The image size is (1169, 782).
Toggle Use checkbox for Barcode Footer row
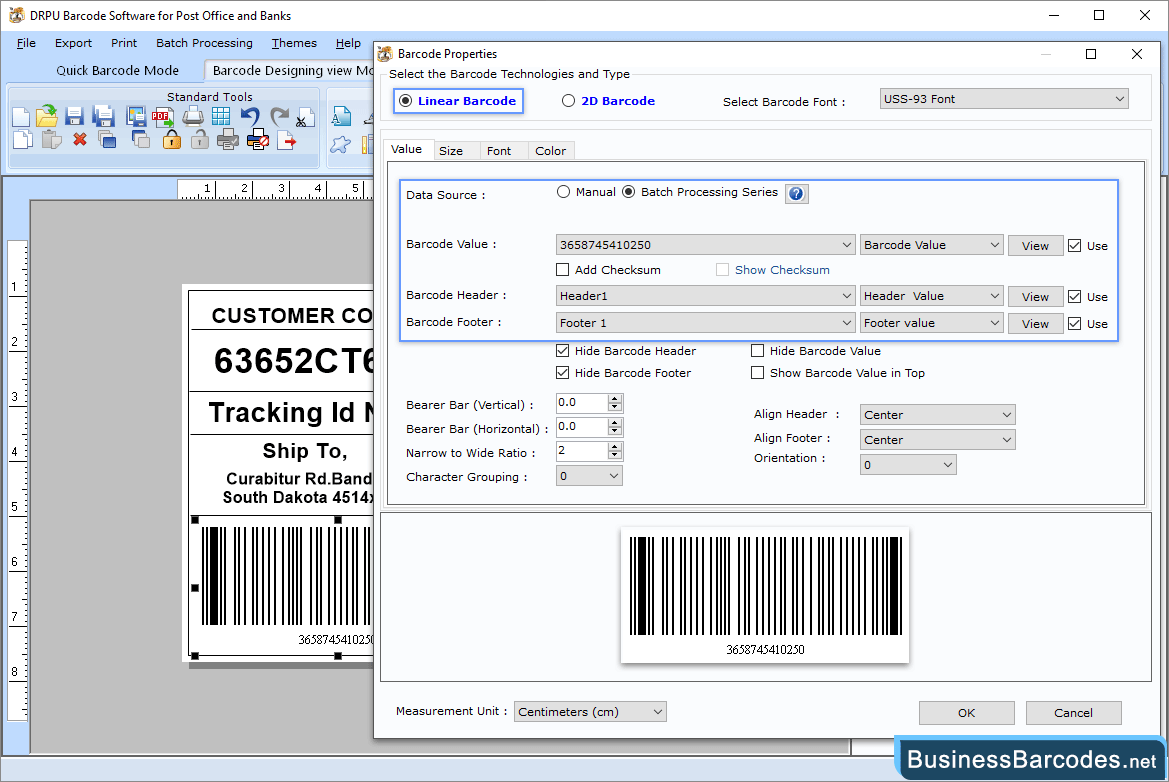(1074, 324)
